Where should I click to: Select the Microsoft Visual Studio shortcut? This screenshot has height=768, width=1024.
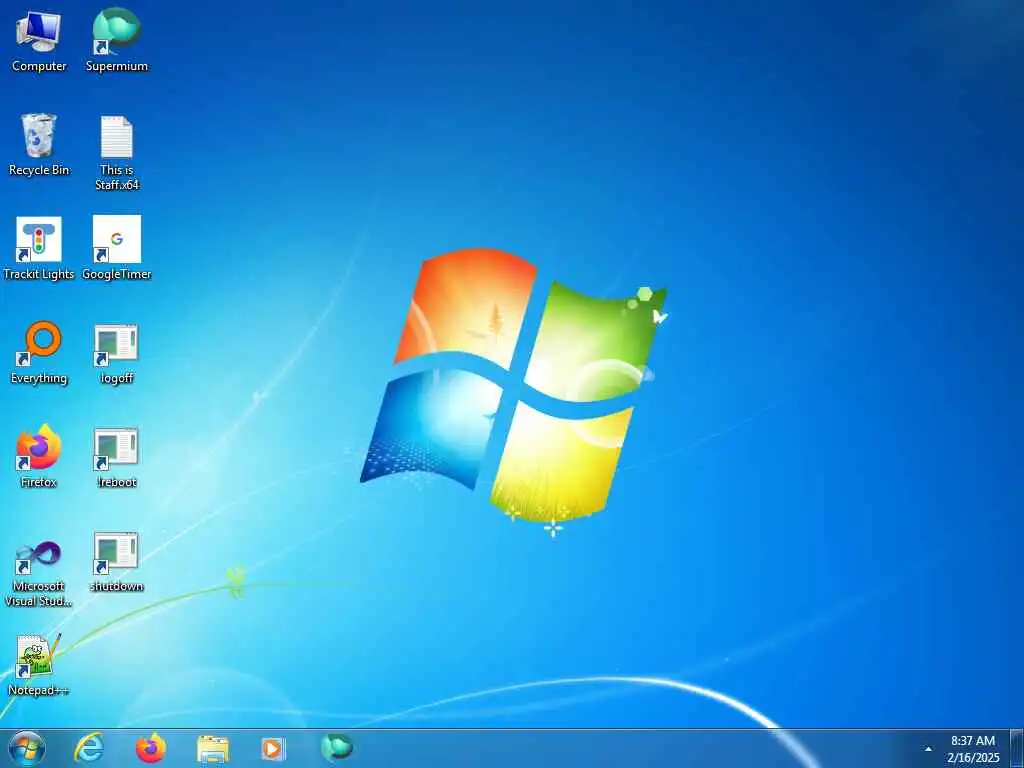[39, 573]
